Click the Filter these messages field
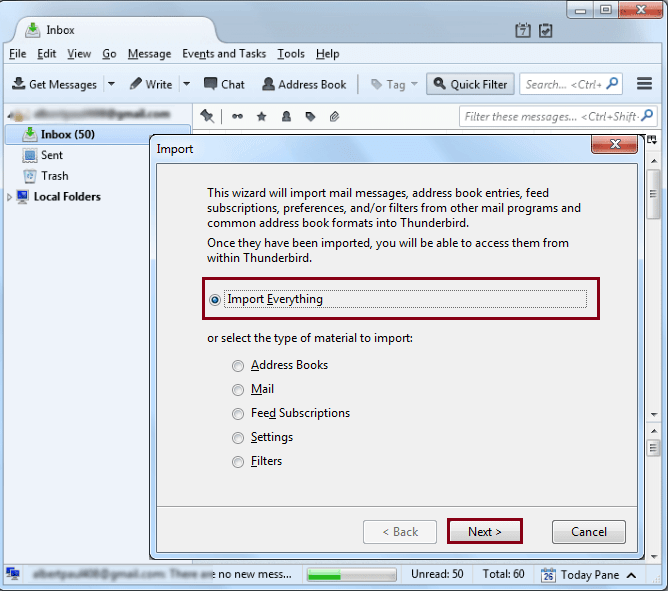 point(558,116)
